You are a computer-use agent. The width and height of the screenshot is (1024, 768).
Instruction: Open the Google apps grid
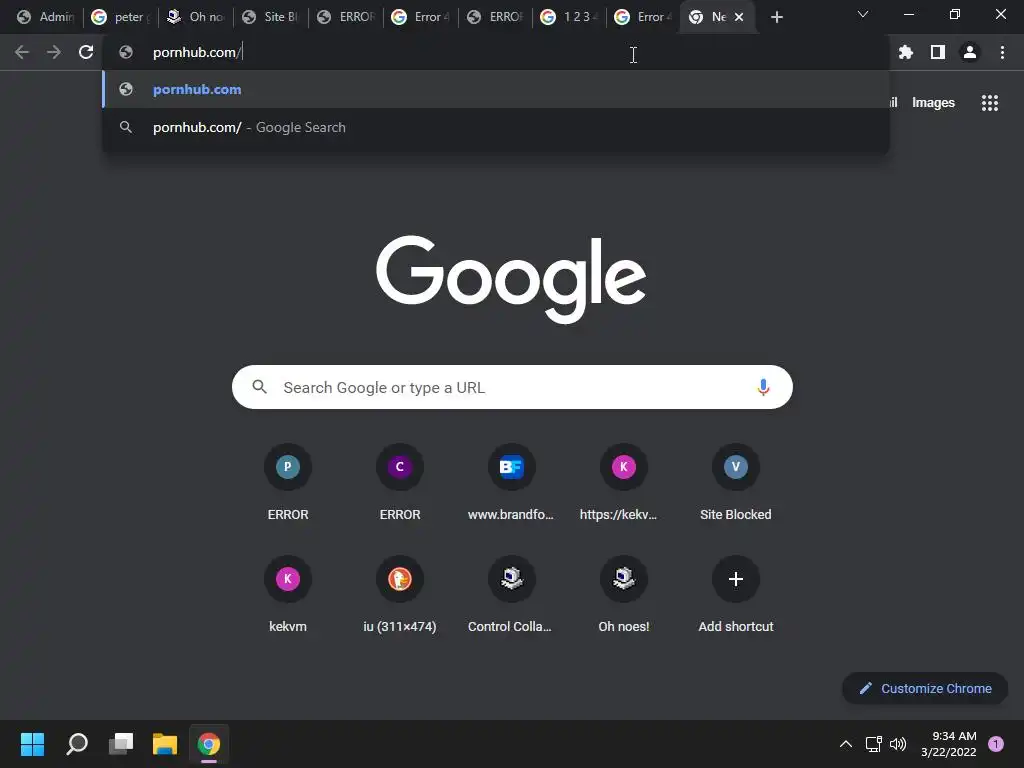tap(990, 103)
